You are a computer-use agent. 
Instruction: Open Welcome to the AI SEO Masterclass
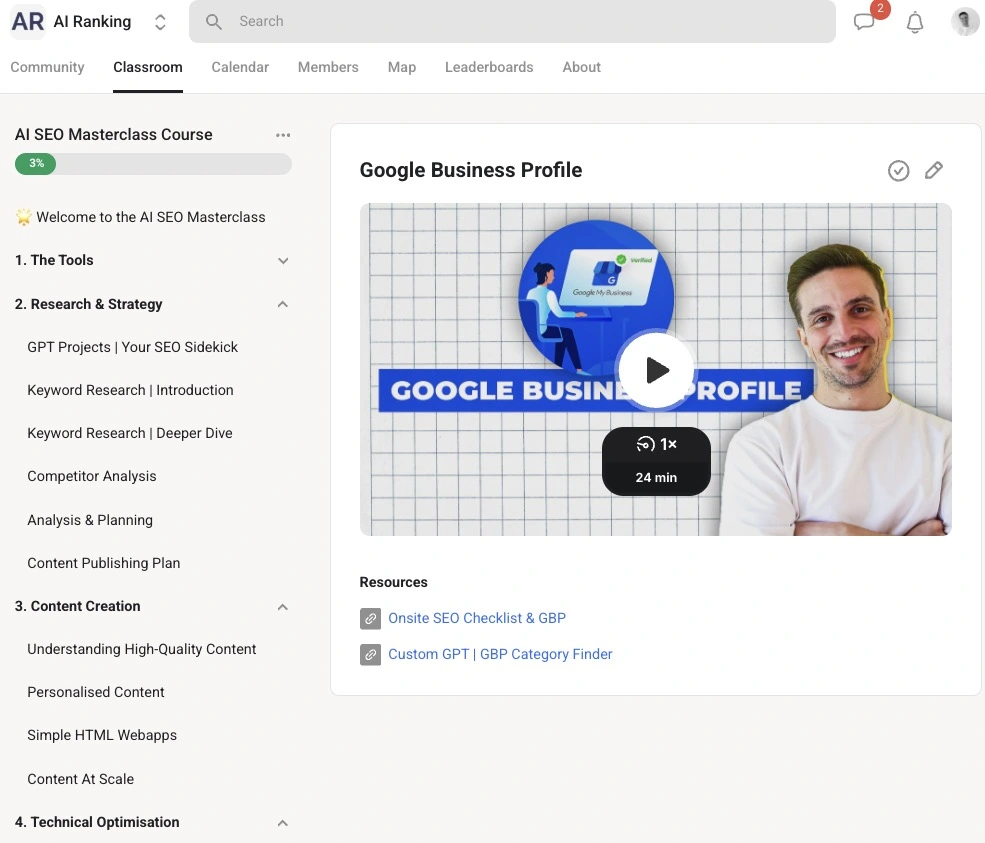click(151, 217)
